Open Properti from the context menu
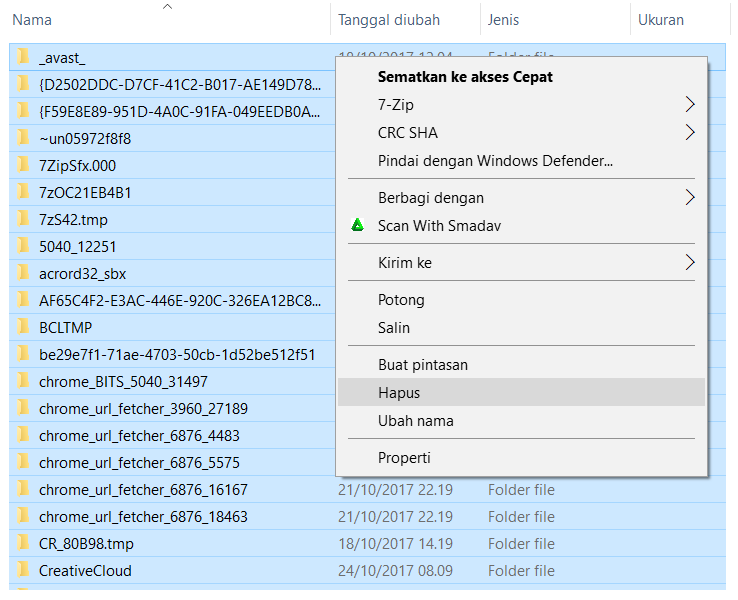The image size is (738, 600). [404, 458]
